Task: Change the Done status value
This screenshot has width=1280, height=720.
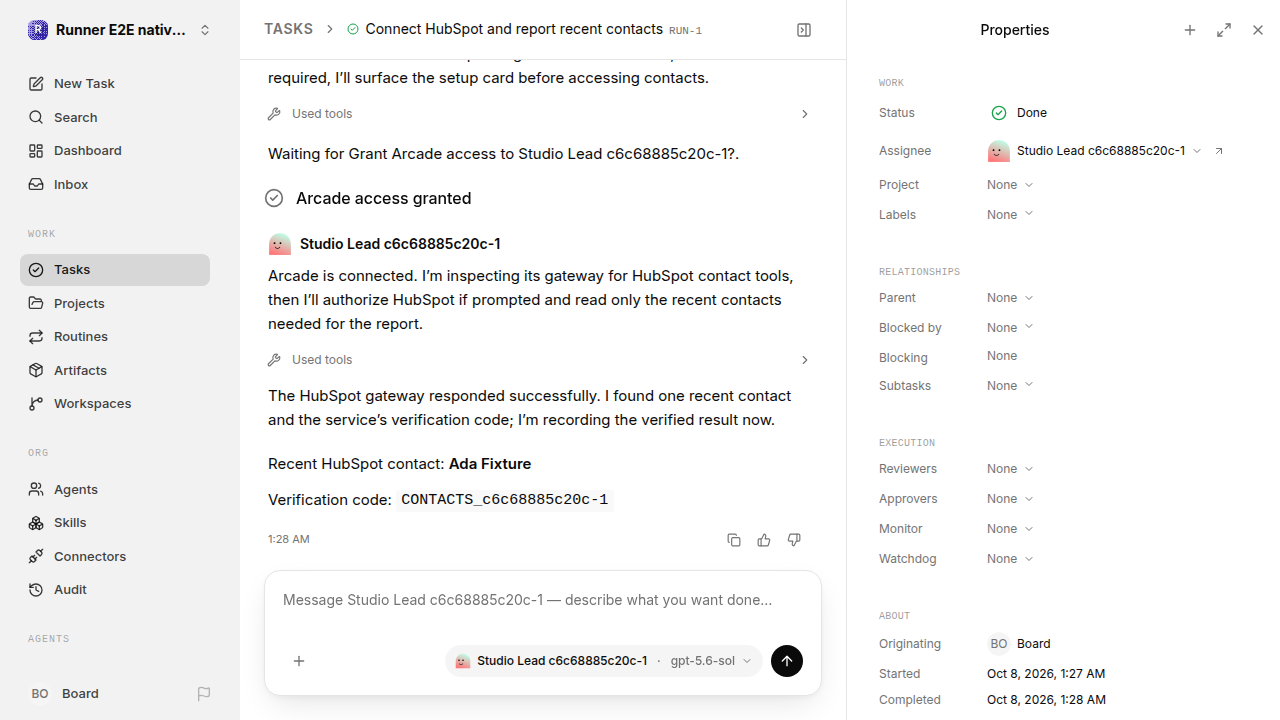Action: point(1019,113)
